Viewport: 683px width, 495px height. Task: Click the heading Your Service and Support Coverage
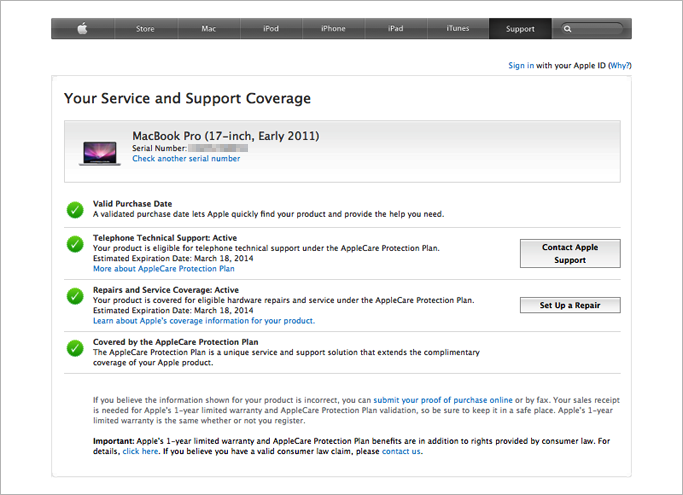[187, 98]
